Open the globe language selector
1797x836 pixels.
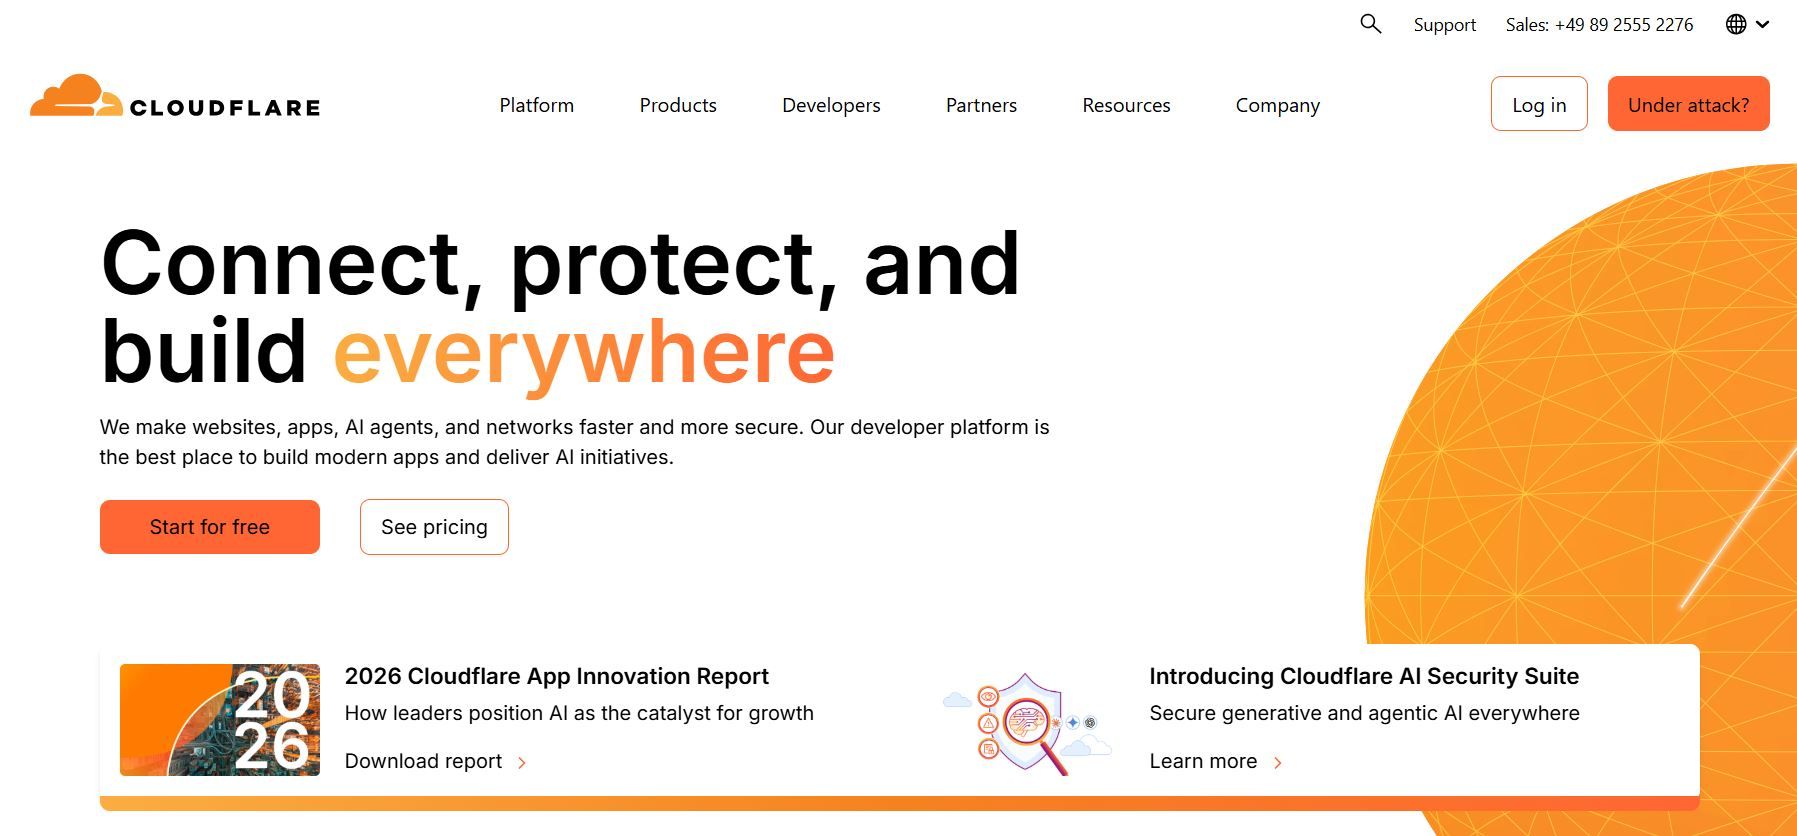[1736, 24]
